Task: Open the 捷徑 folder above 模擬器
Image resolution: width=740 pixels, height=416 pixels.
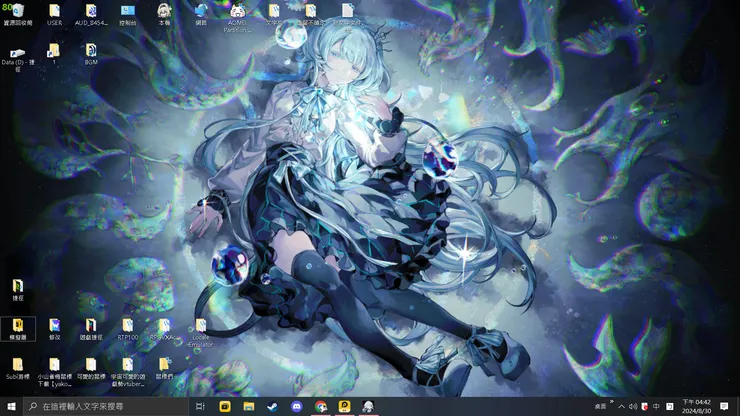Action: [18, 289]
